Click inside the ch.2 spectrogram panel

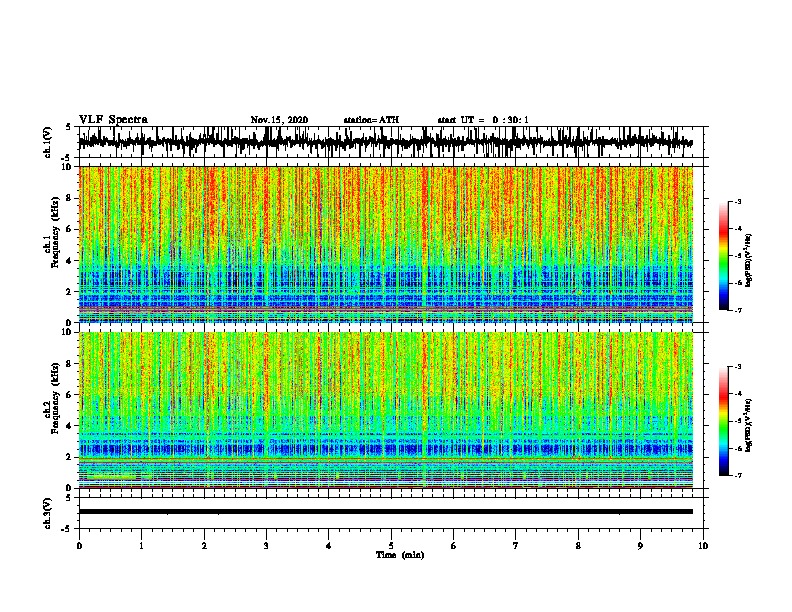coord(386,410)
